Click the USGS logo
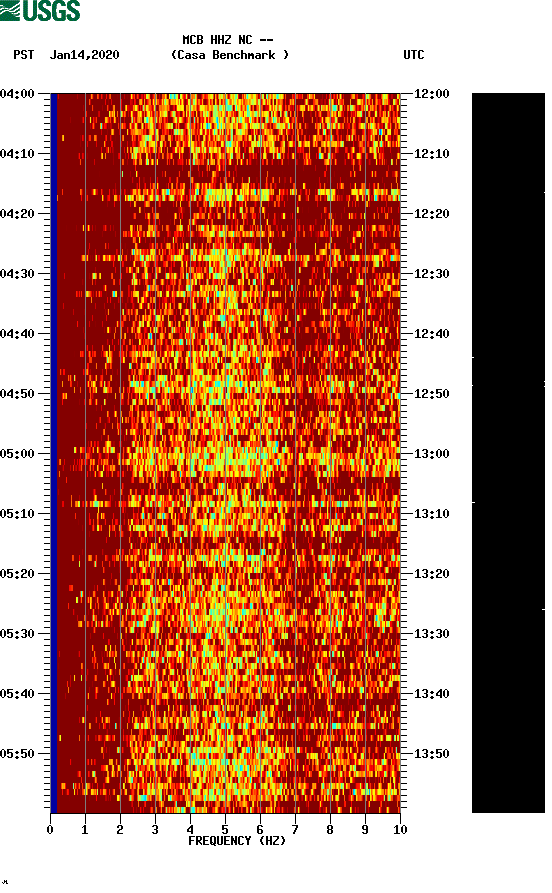This screenshot has width=552, height=893. (40, 10)
